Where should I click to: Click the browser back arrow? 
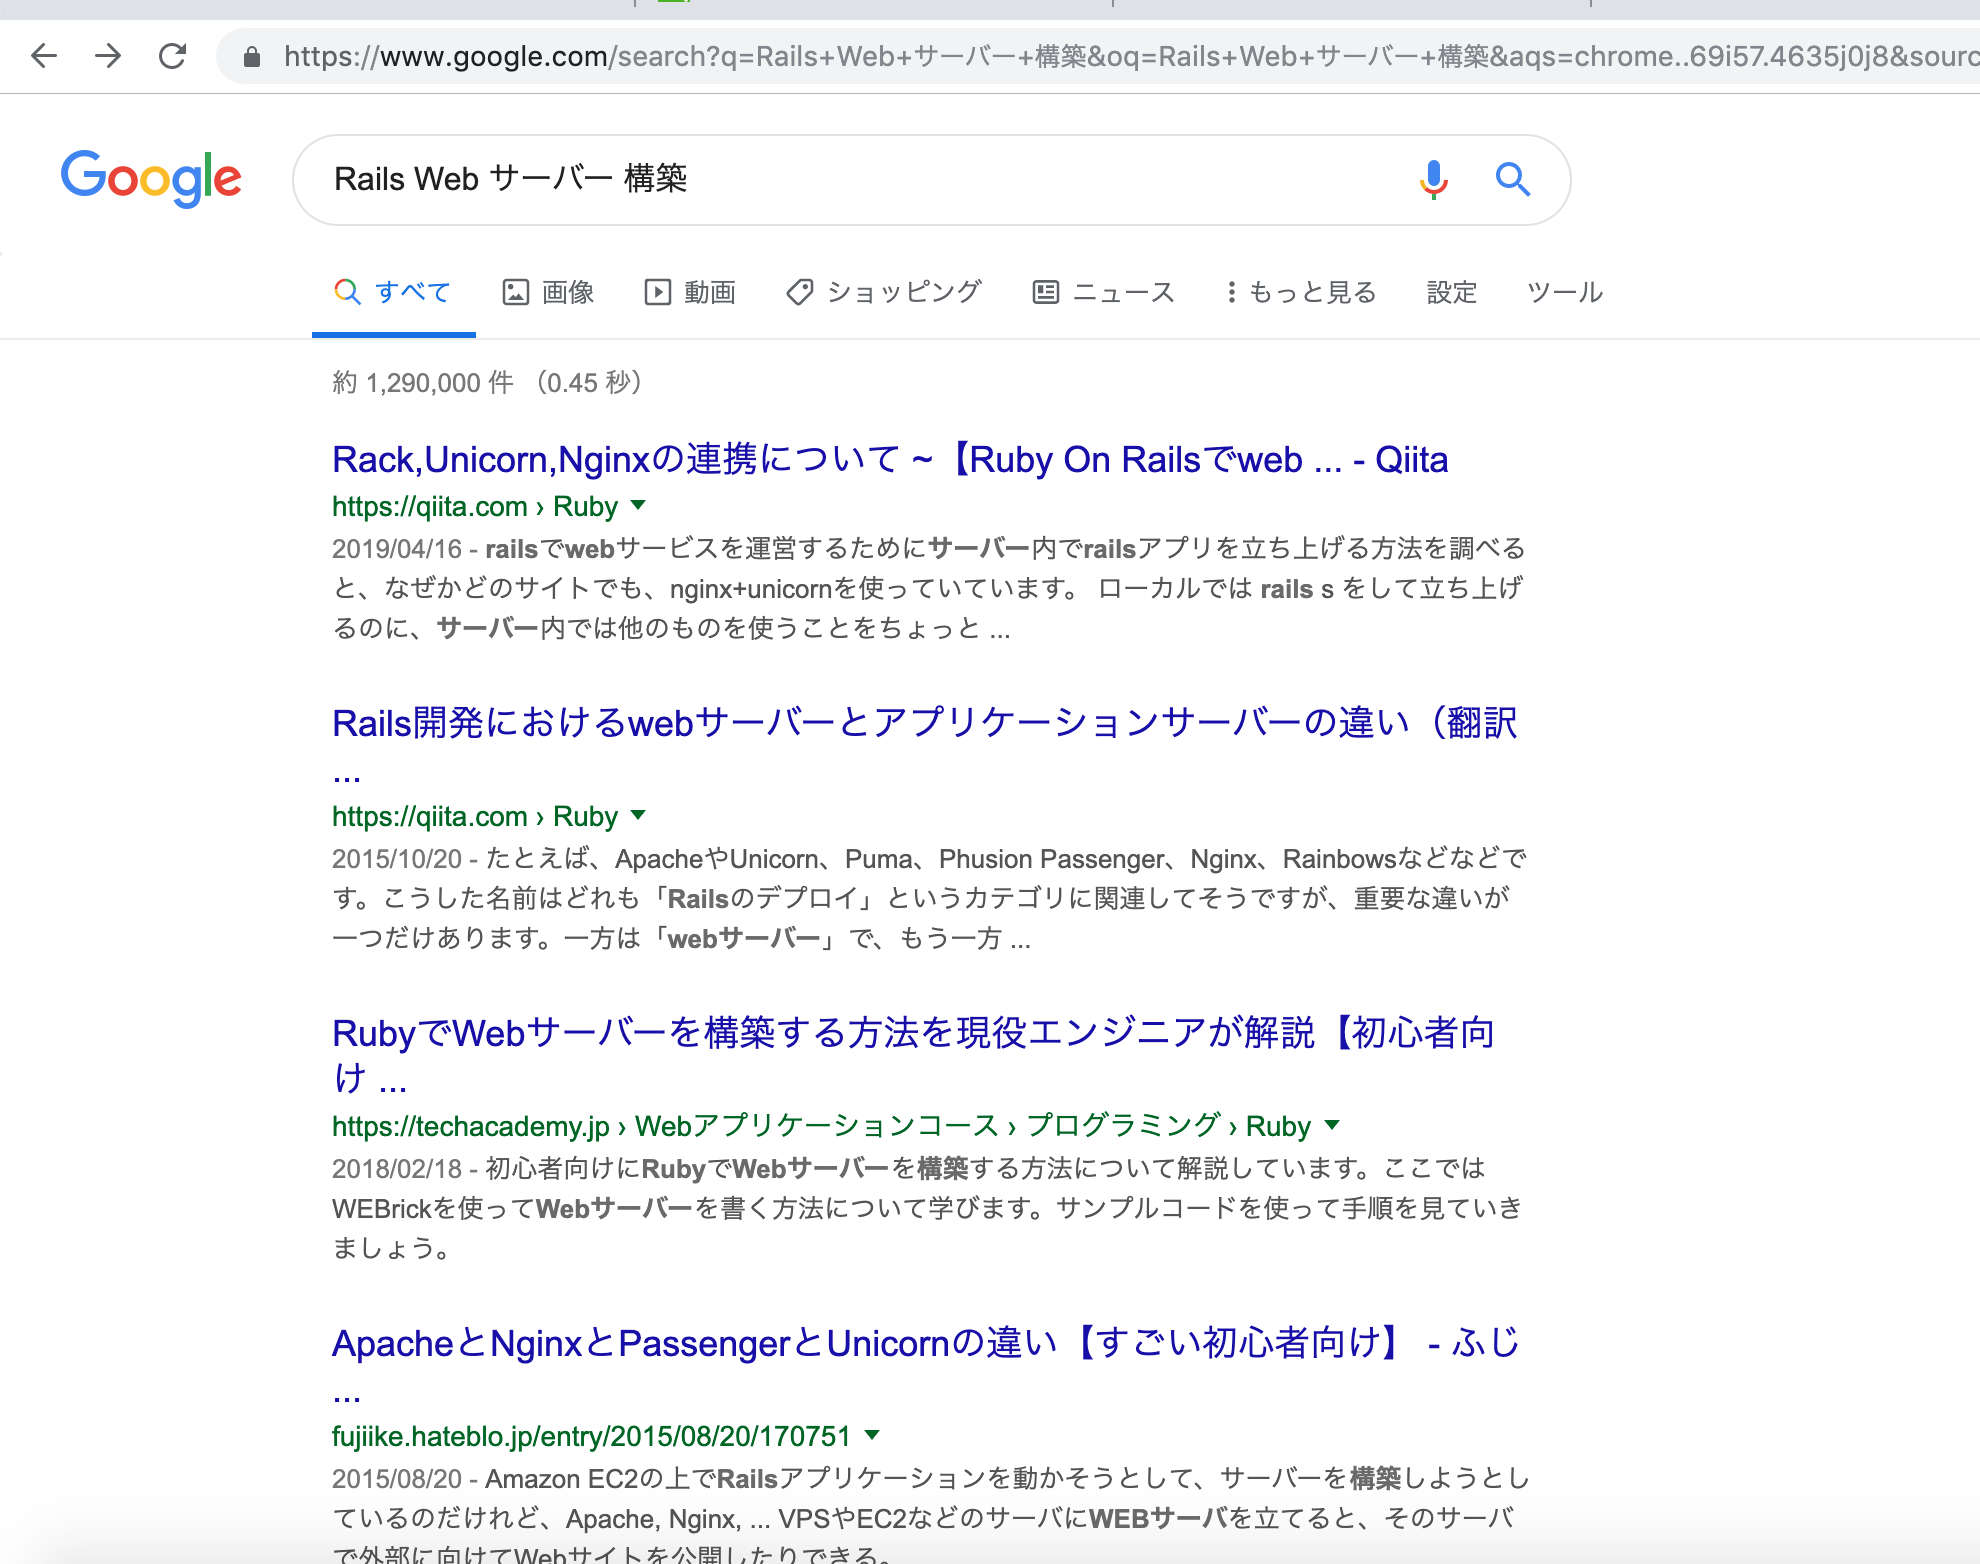tap(44, 55)
